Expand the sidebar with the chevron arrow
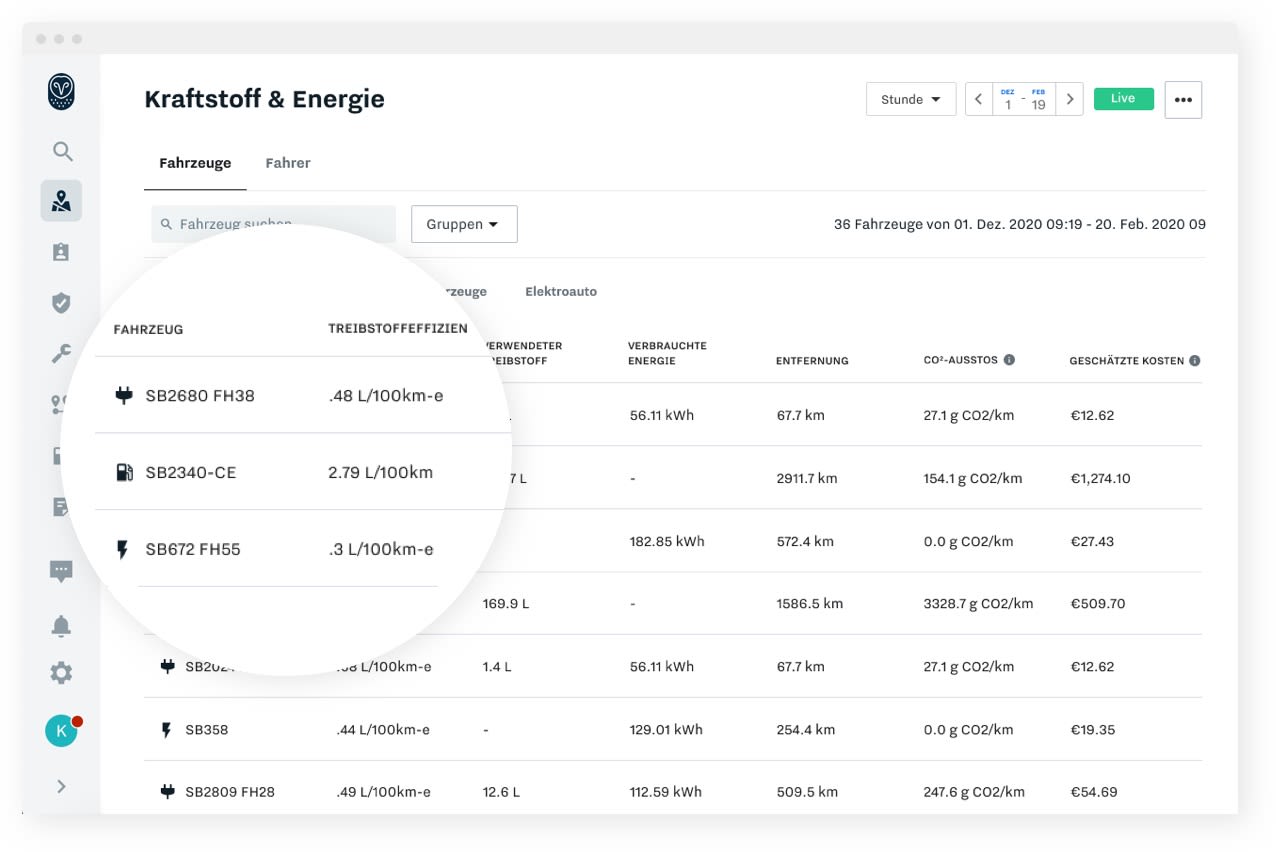 tap(61, 786)
